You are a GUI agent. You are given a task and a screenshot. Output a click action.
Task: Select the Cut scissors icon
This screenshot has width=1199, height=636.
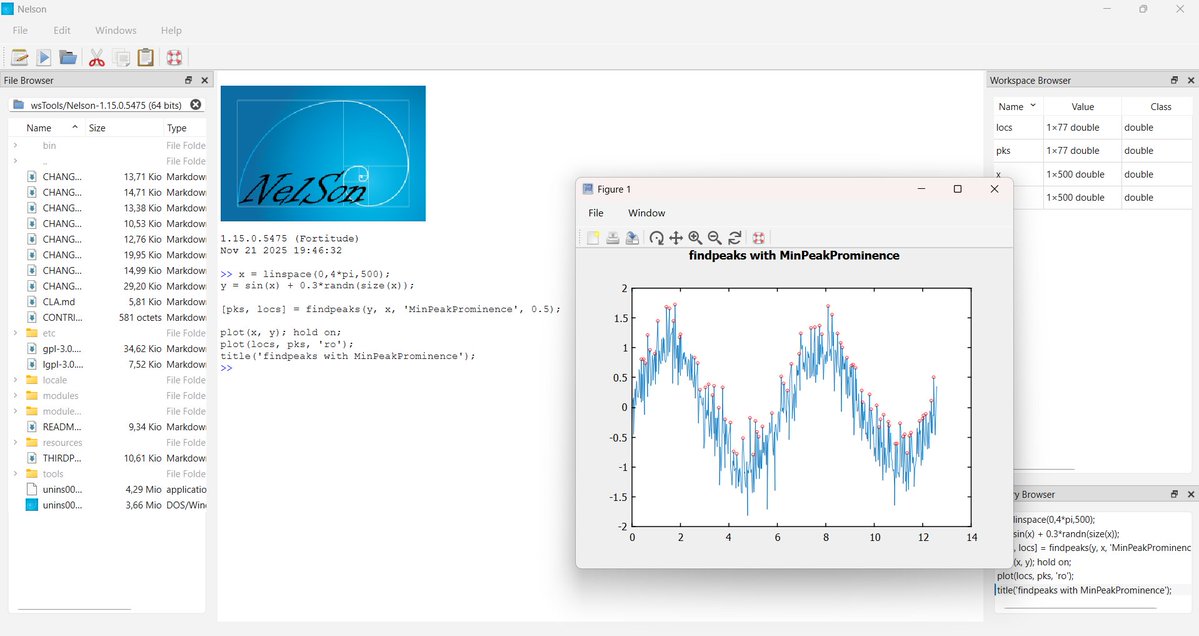96,57
